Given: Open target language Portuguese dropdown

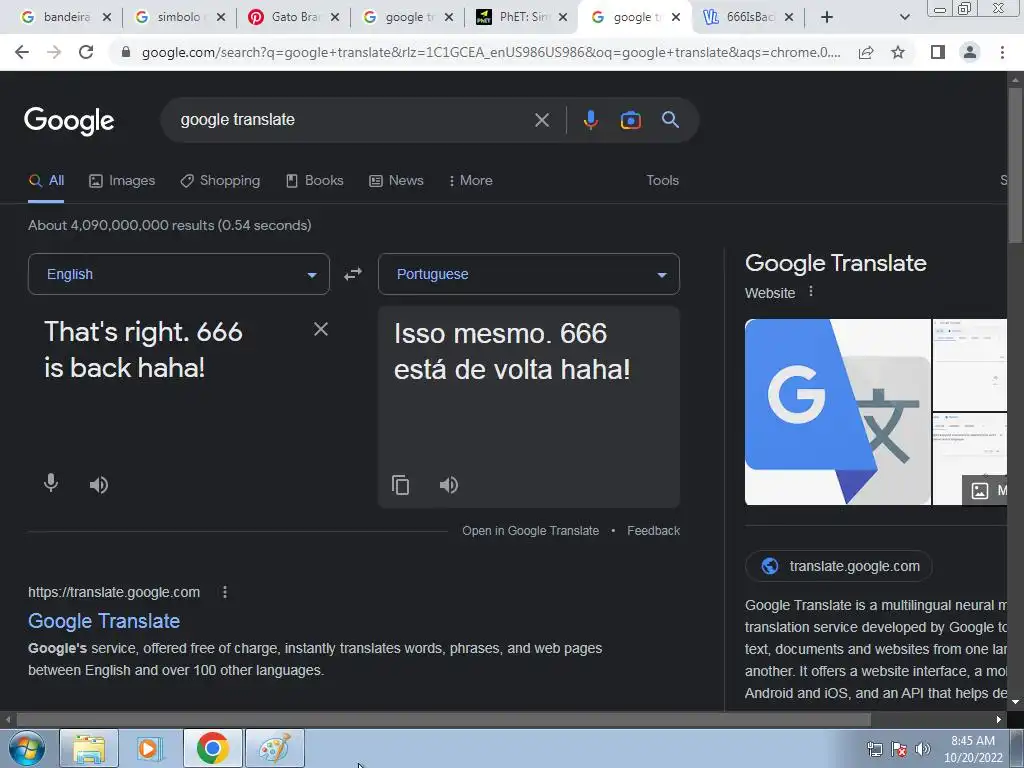Looking at the screenshot, I should click(529, 274).
